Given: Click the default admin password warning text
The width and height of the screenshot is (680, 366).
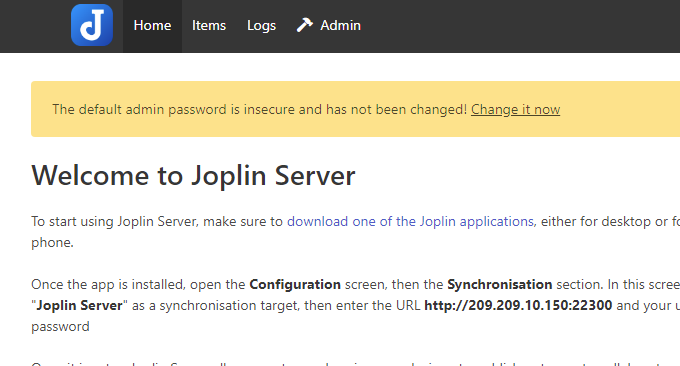Looking at the screenshot, I should (x=259, y=109).
